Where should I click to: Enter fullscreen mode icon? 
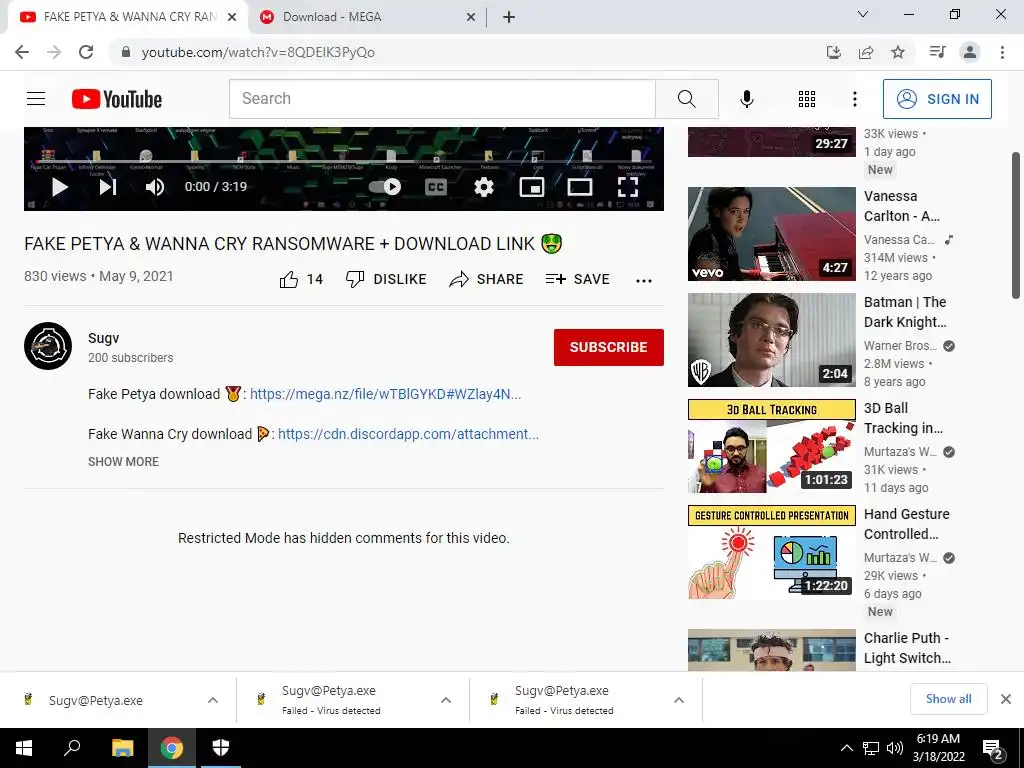coord(628,187)
